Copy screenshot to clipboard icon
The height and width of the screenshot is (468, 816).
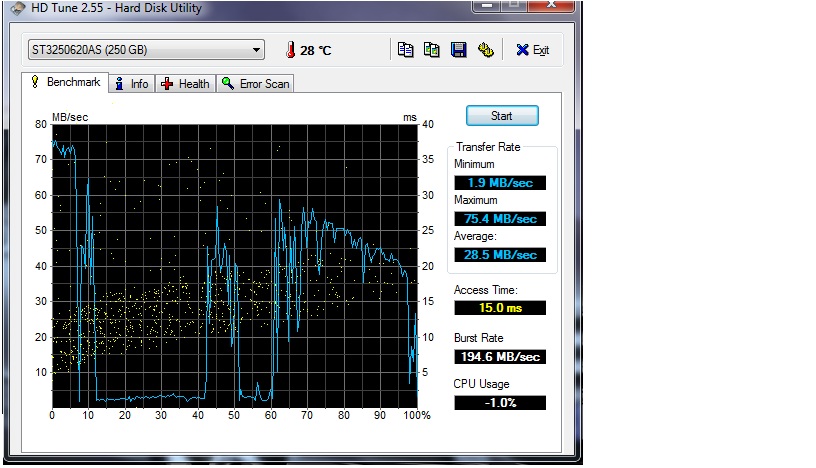(x=431, y=50)
